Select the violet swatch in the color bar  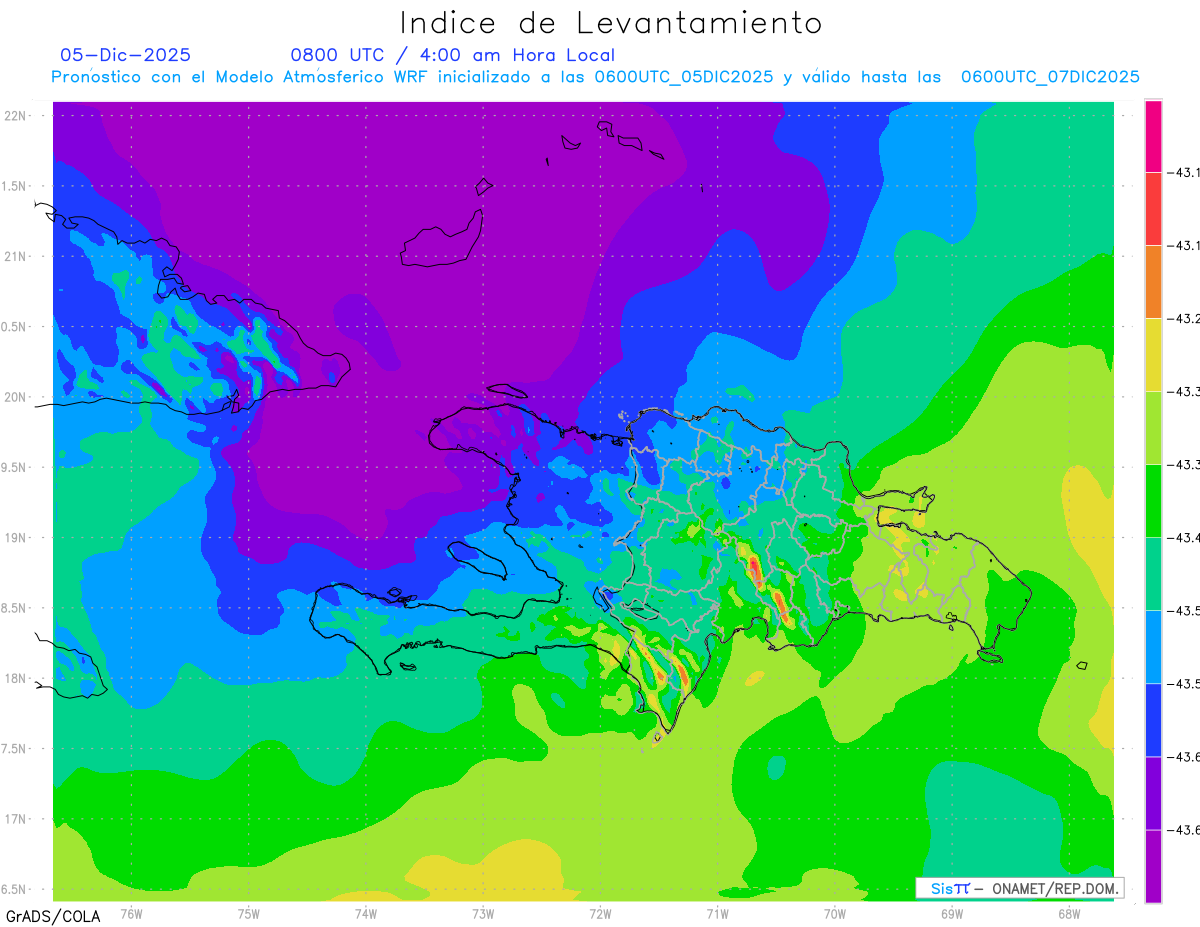coord(1153,793)
